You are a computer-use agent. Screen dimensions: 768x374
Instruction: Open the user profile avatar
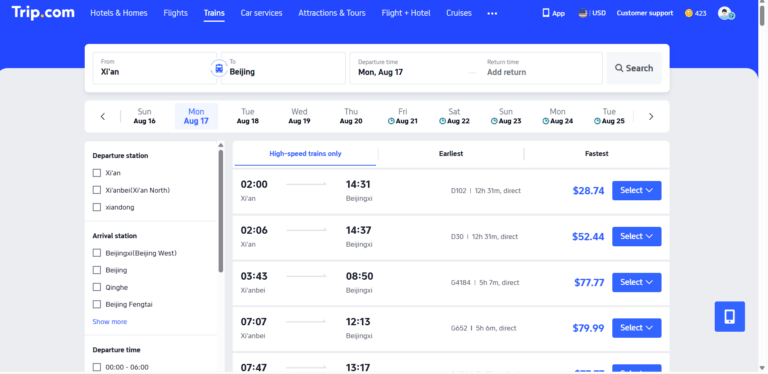[725, 13]
